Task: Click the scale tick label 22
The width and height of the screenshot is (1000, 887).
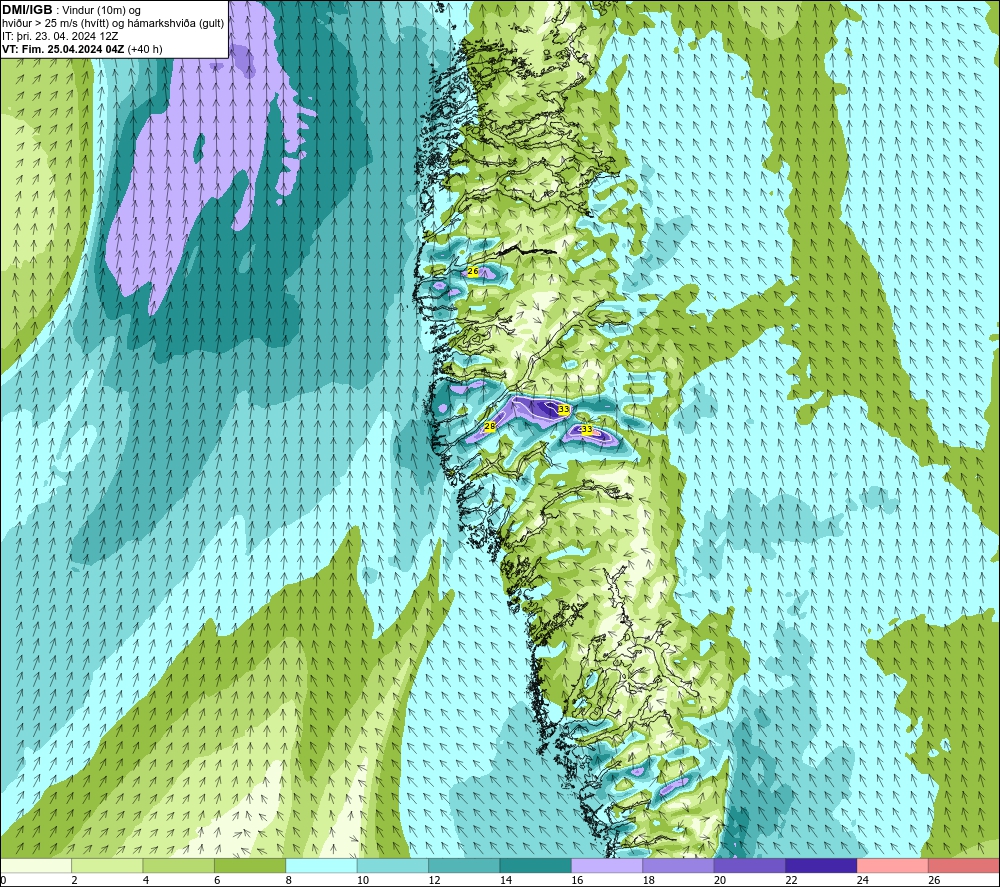Action: pos(791,880)
